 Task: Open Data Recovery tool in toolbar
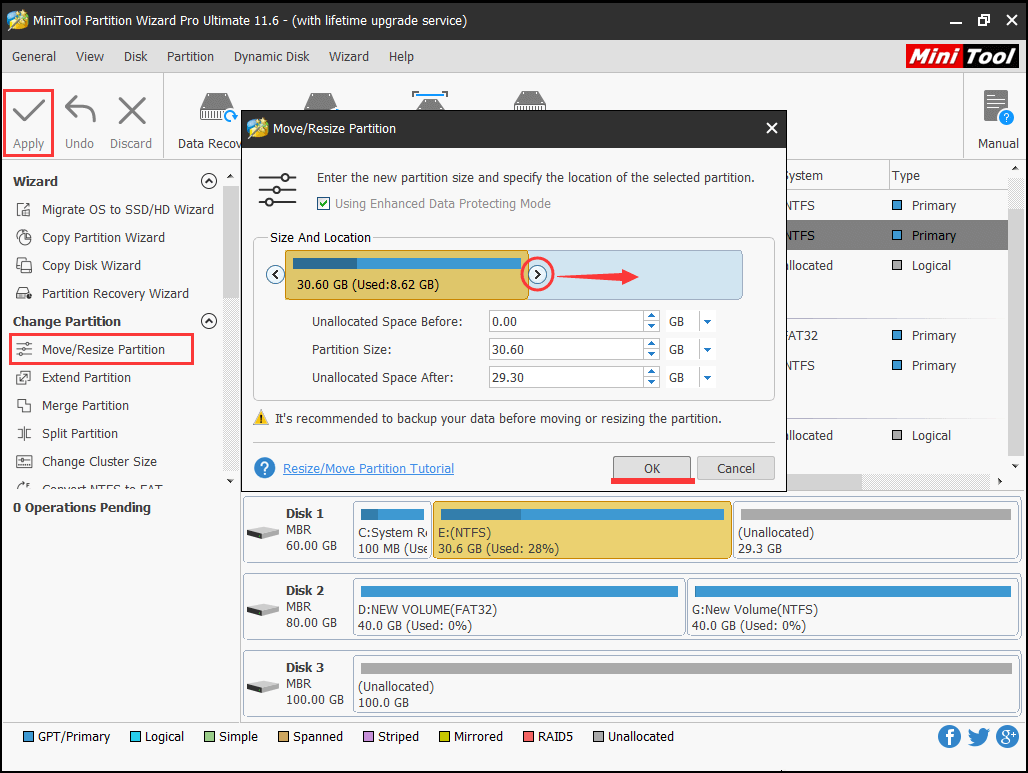coord(217,108)
